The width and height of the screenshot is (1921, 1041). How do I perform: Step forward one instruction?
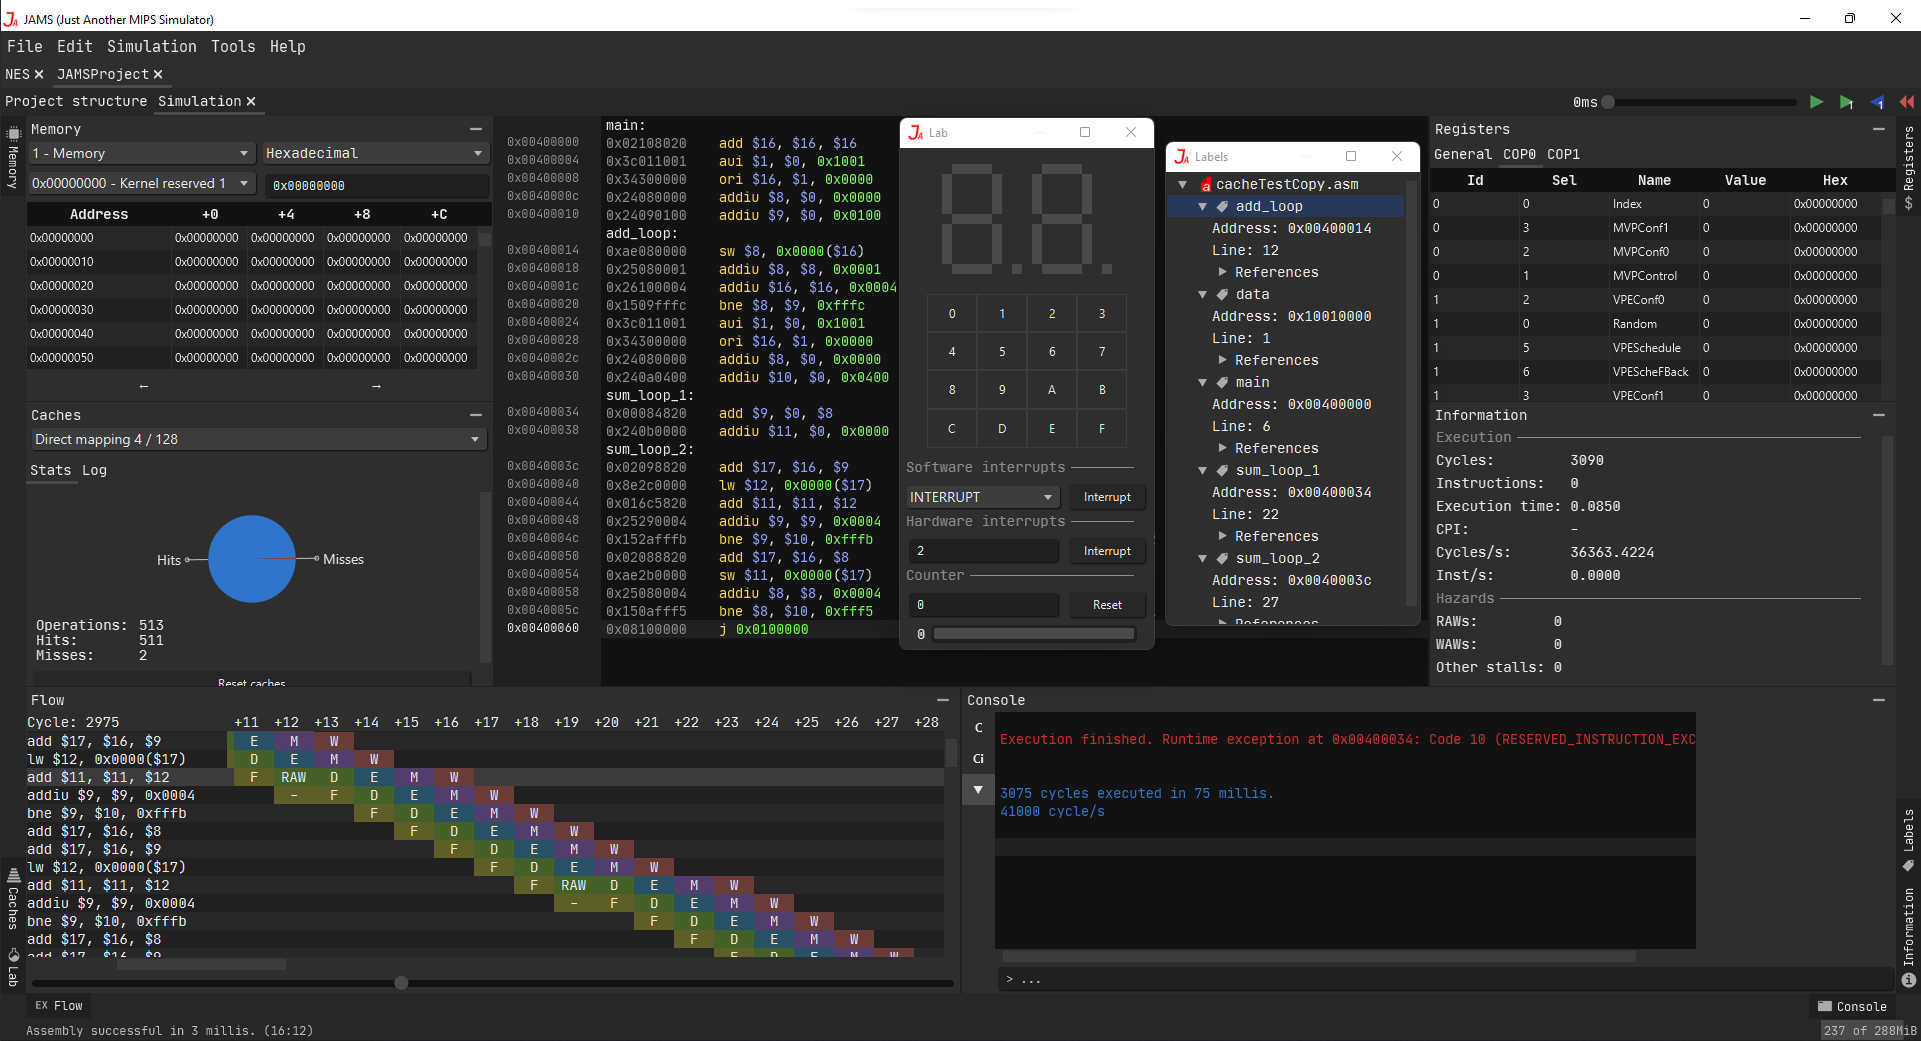(1847, 102)
